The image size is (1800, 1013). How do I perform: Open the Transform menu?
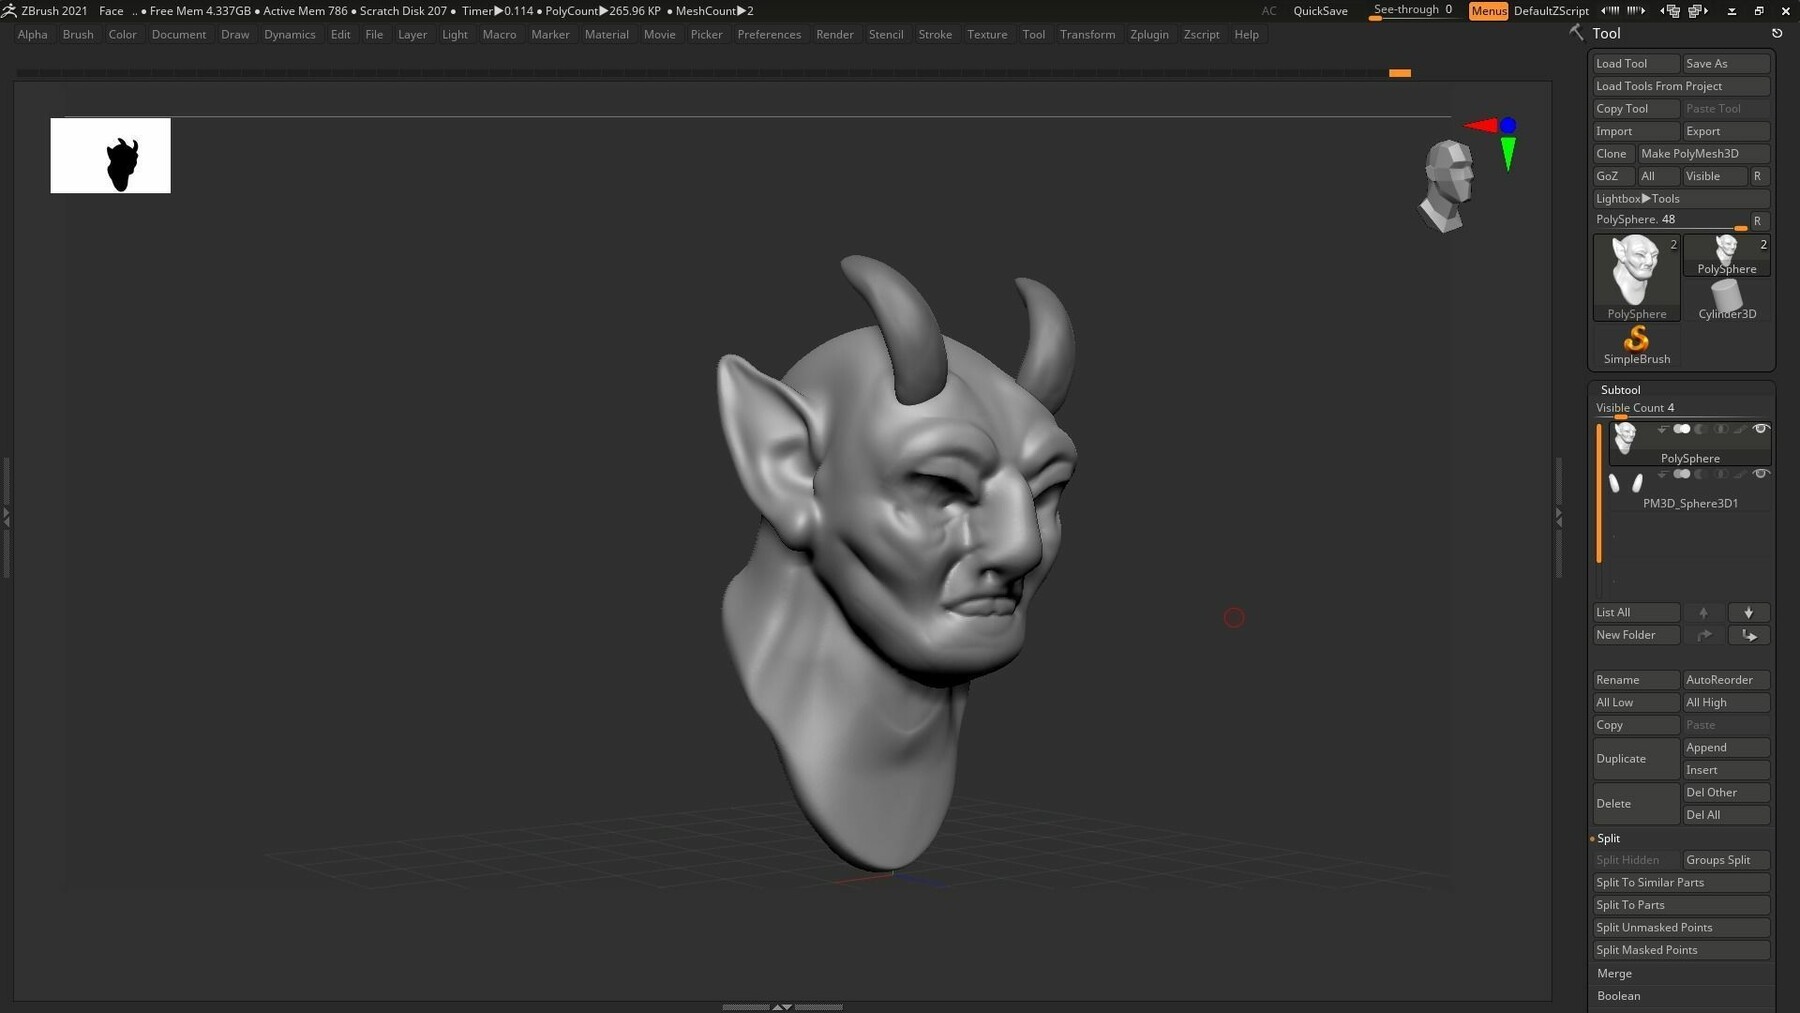pyautogui.click(x=1088, y=34)
